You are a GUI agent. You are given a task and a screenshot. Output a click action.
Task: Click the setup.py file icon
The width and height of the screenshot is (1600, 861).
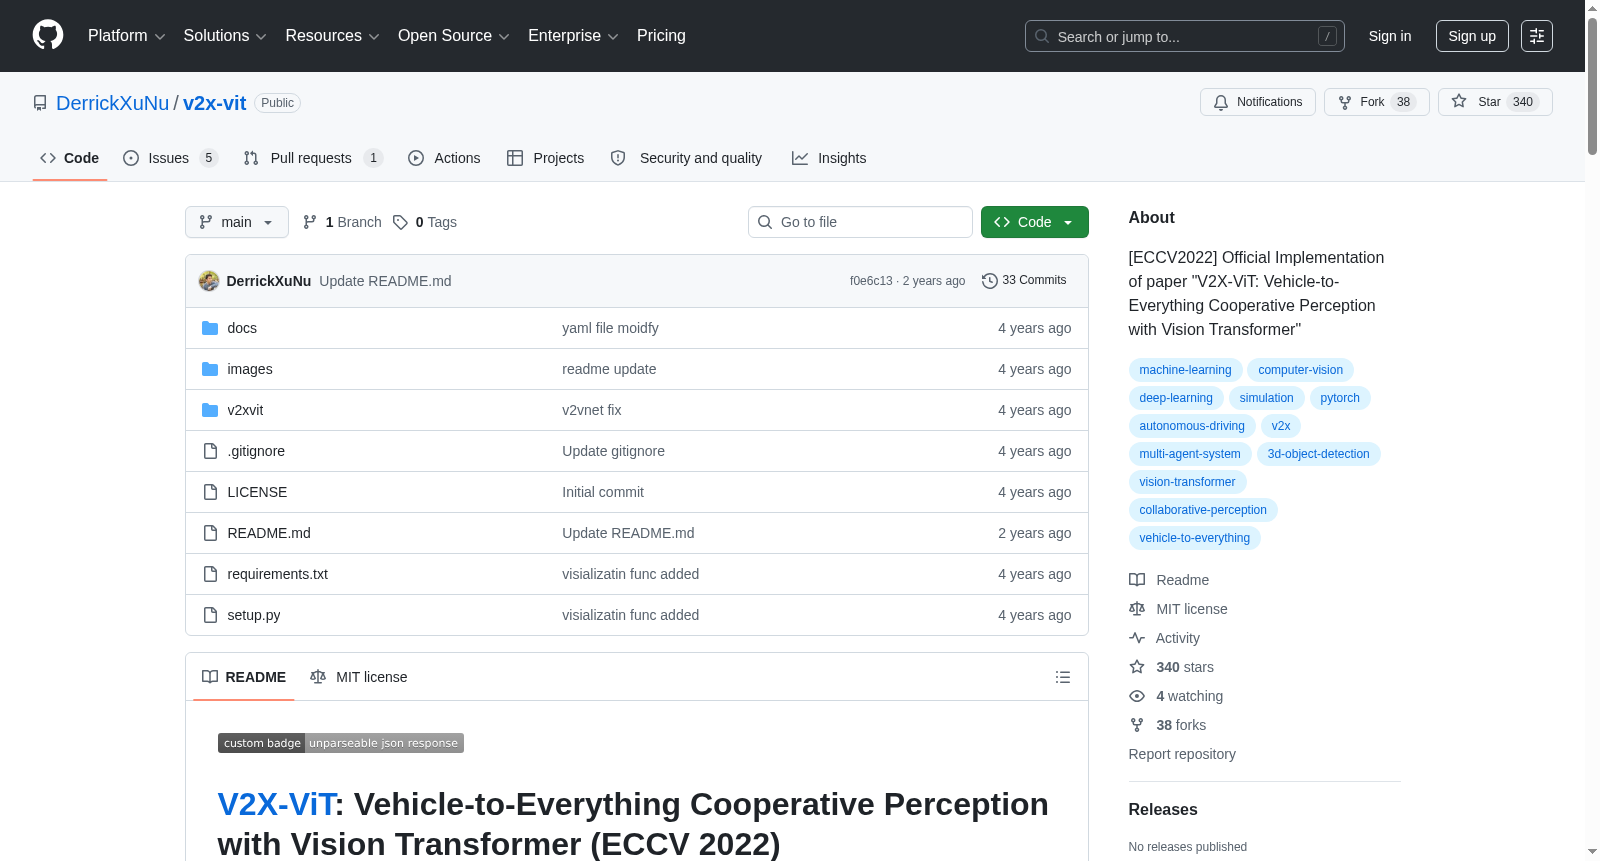(x=210, y=615)
